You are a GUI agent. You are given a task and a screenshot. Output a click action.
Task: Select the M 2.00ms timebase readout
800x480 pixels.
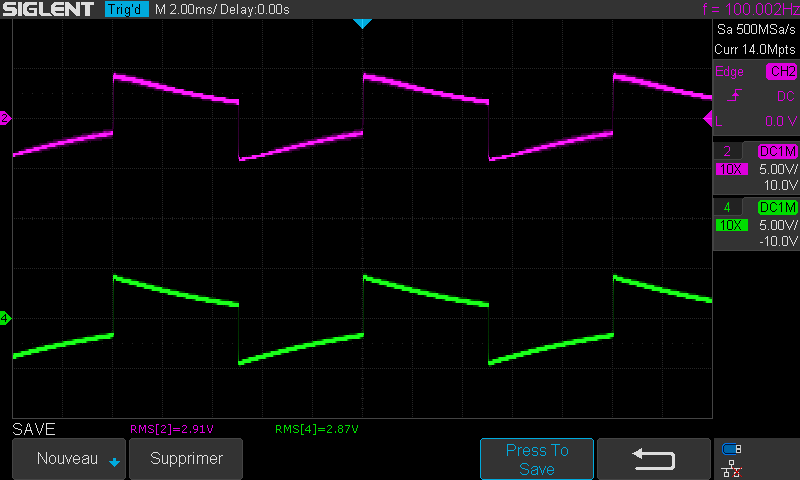185,9
